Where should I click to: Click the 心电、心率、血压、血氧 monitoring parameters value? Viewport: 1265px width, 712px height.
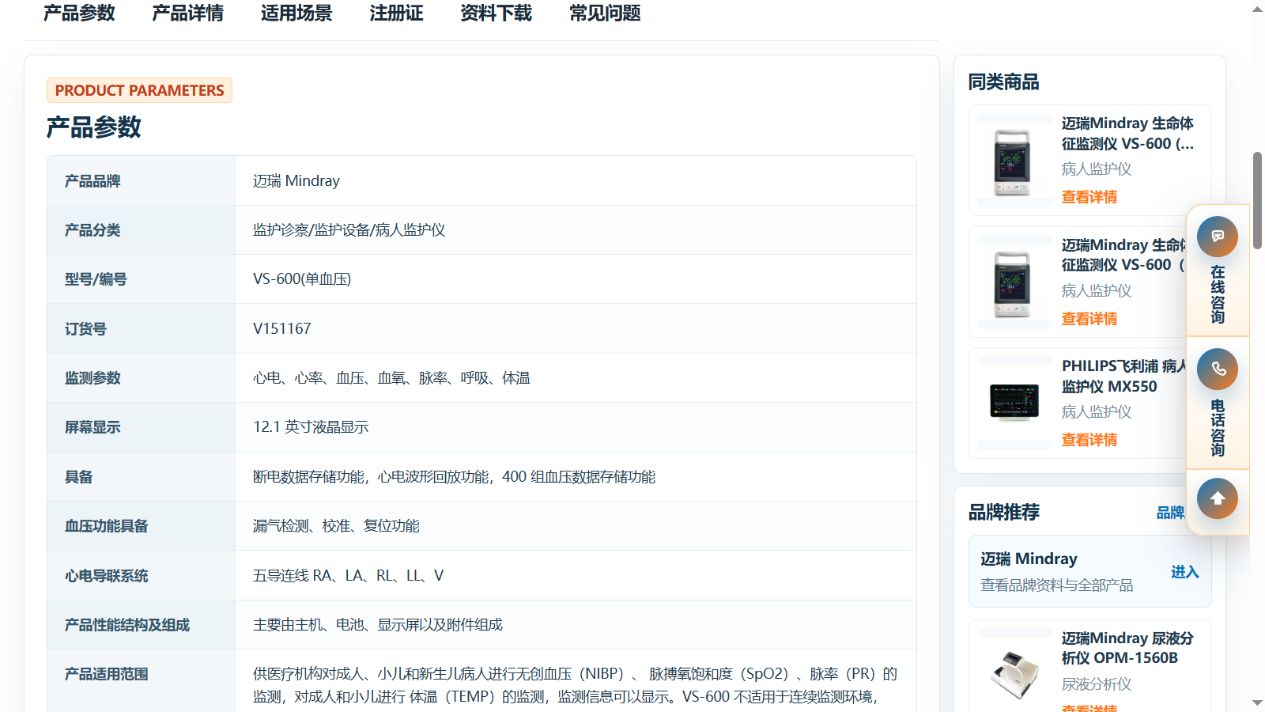coord(391,378)
